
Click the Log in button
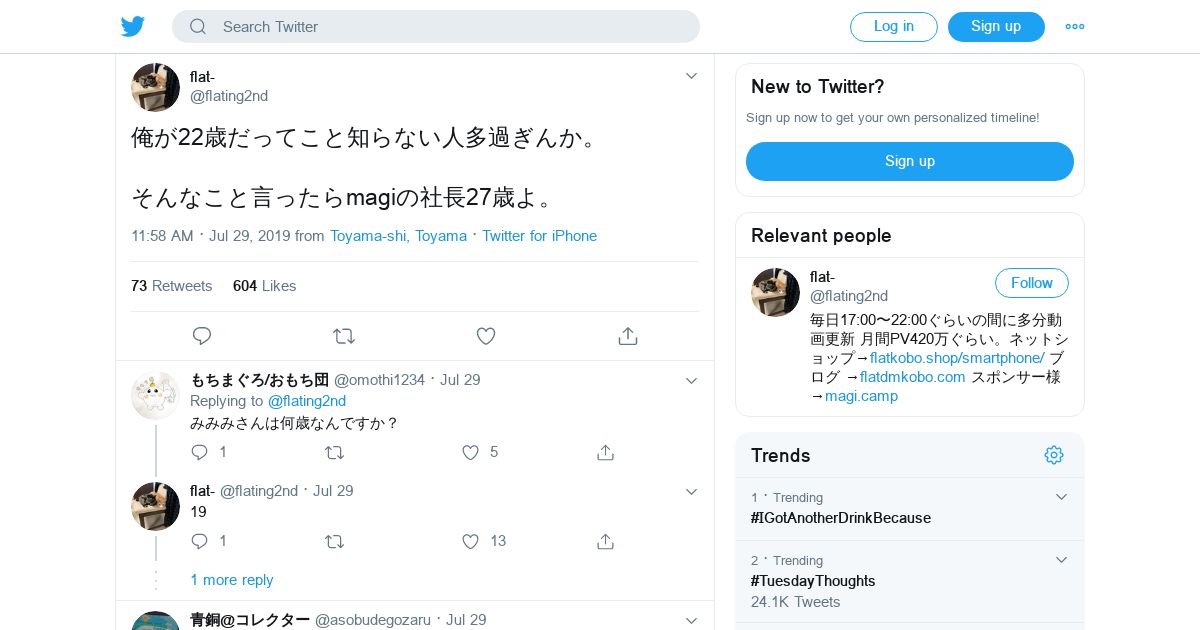pyautogui.click(x=894, y=27)
